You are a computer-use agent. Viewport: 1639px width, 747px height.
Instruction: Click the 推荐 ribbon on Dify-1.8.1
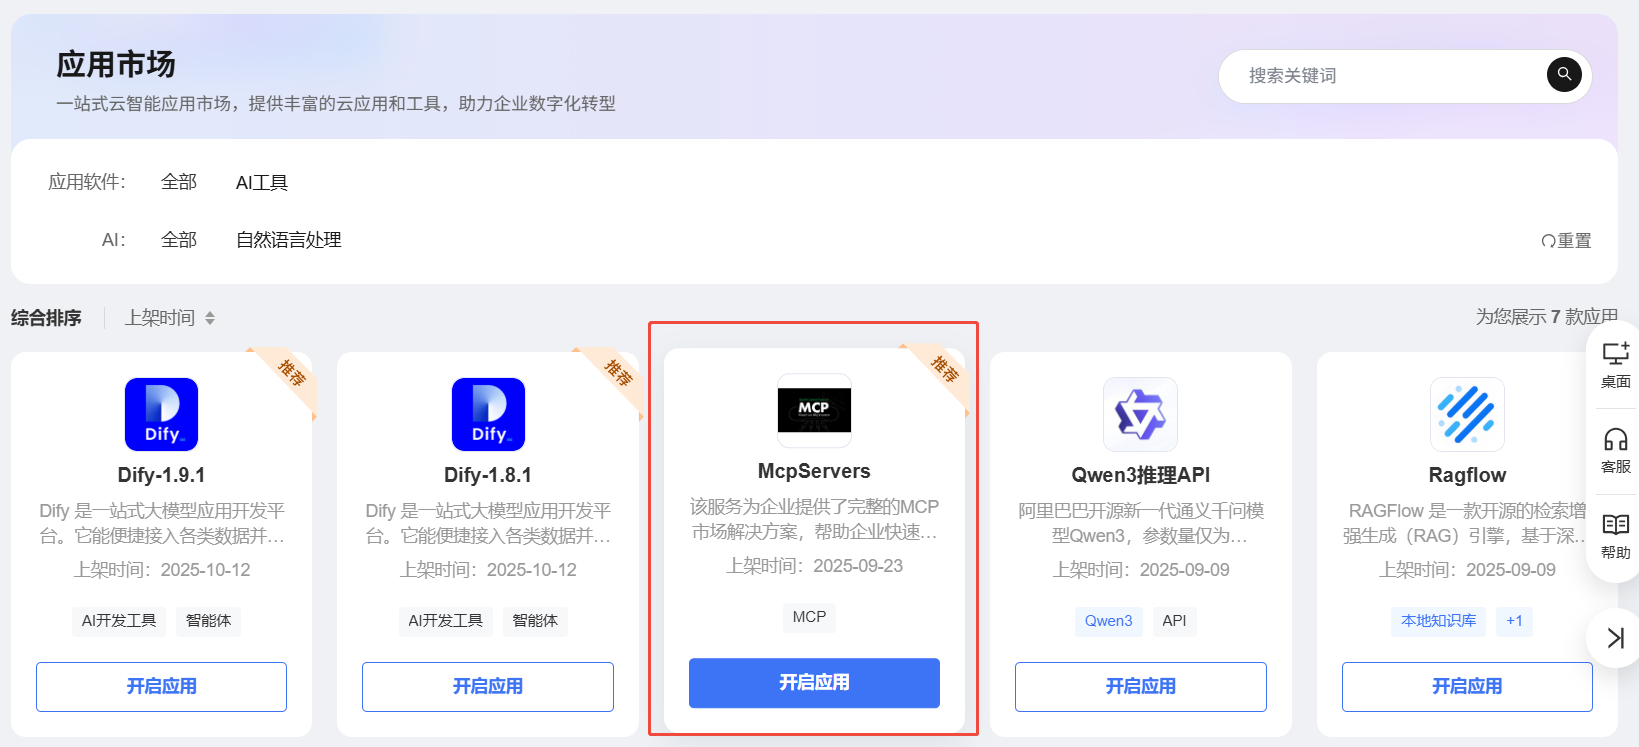pos(619,374)
